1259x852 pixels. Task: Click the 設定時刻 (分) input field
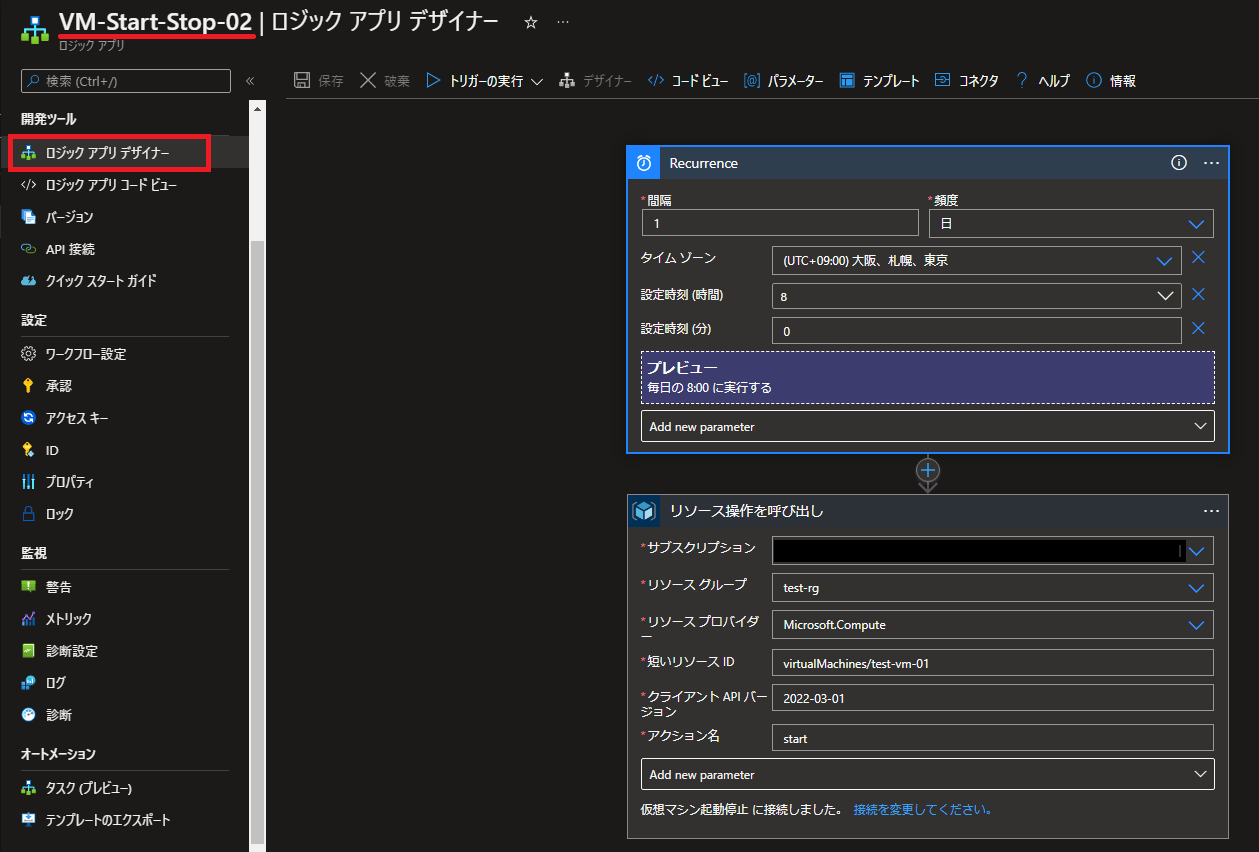point(976,331)
